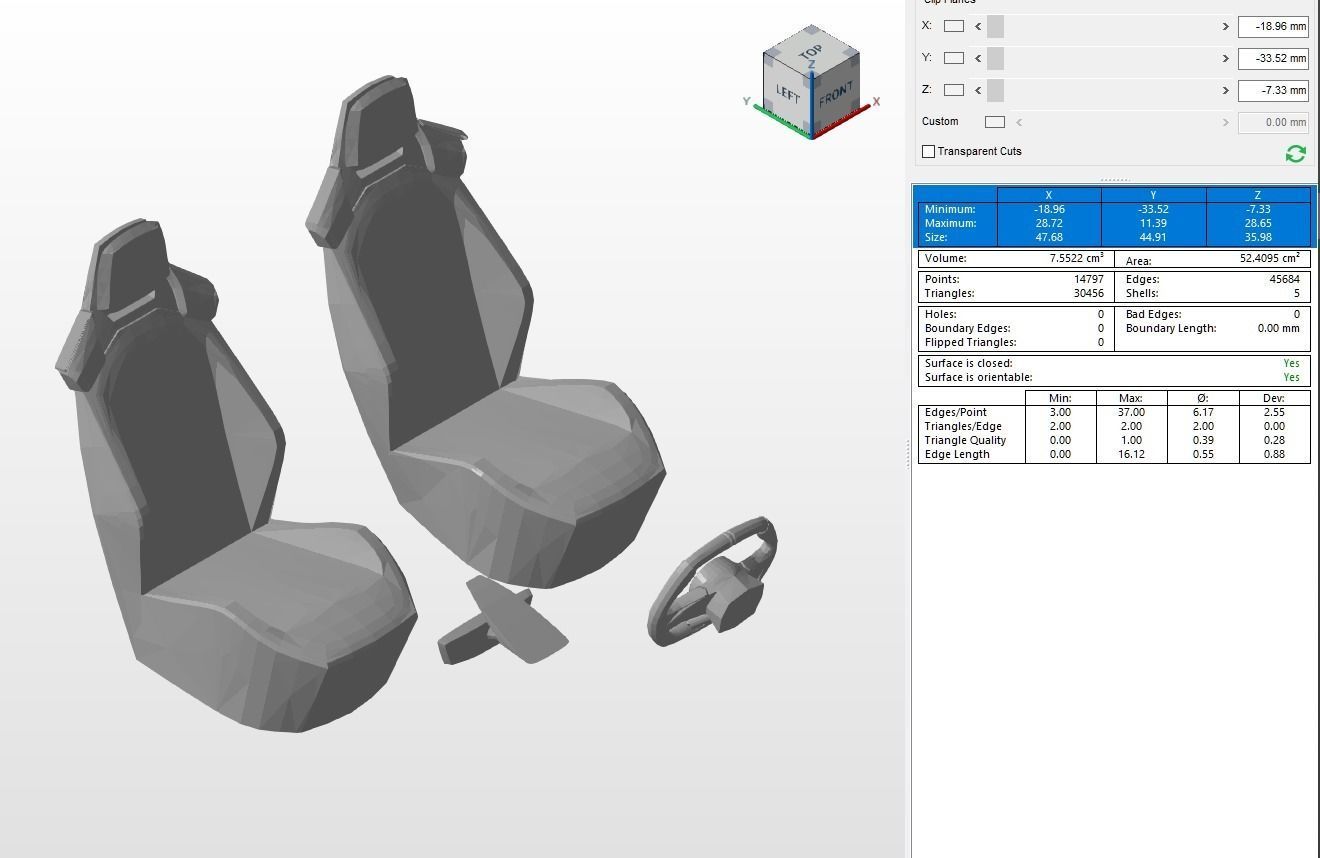Click the Triangles count 30456
This screenshot has height=858, width=1320.
[1088, 293]
